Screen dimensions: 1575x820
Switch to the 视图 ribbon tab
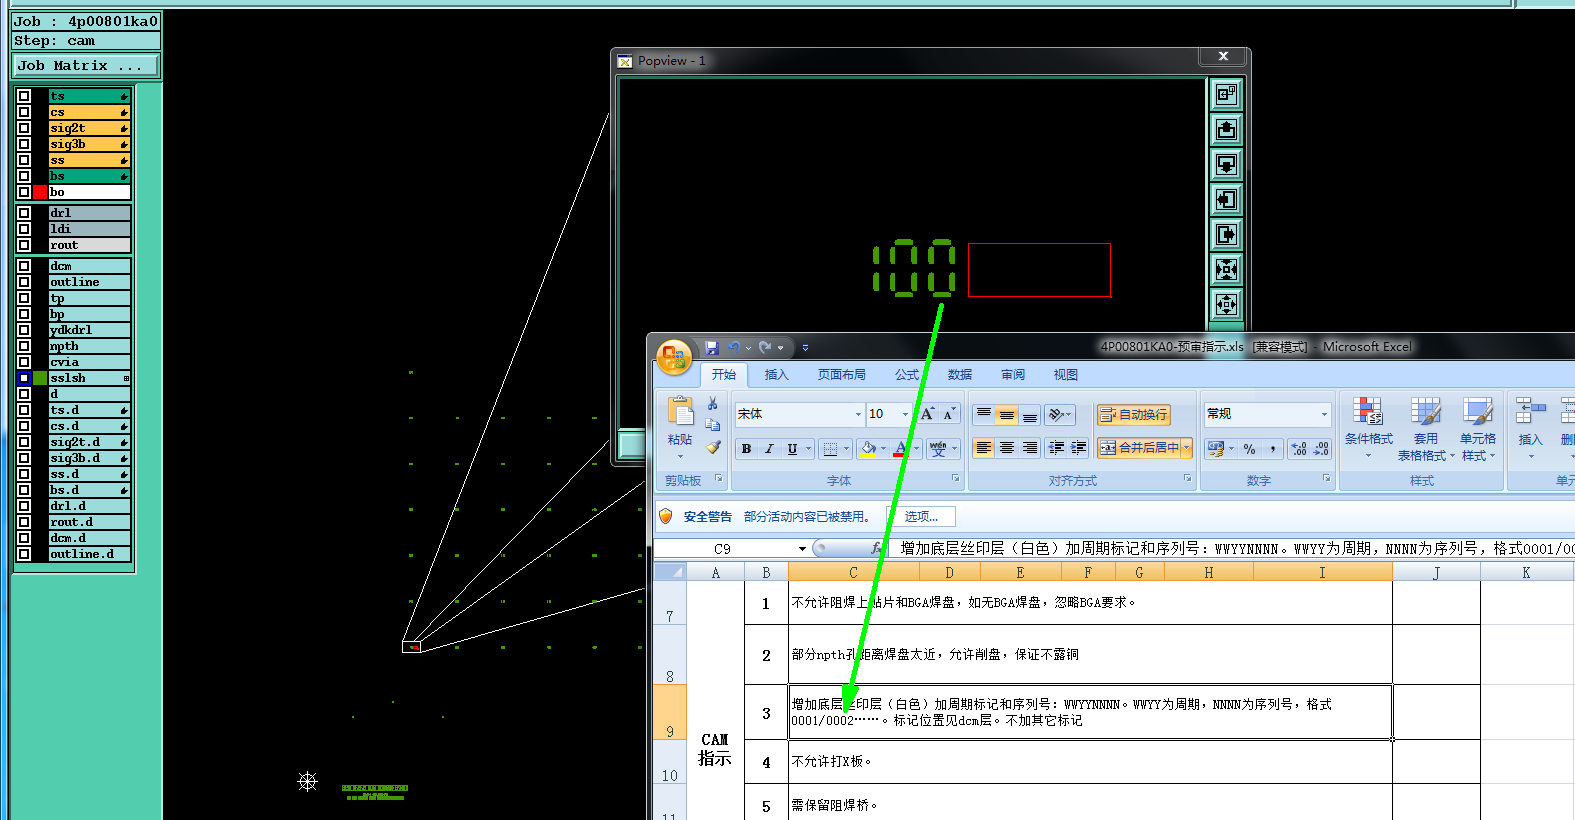tap(1066, 375)
